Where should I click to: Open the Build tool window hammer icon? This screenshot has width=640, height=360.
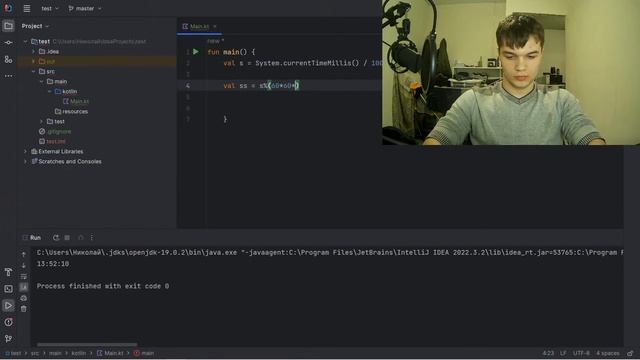tap(8, 272)
